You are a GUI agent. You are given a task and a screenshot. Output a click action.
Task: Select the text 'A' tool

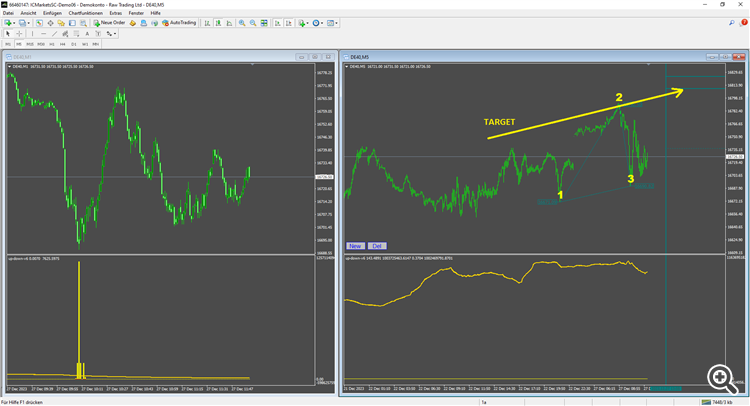click(87, 33)
